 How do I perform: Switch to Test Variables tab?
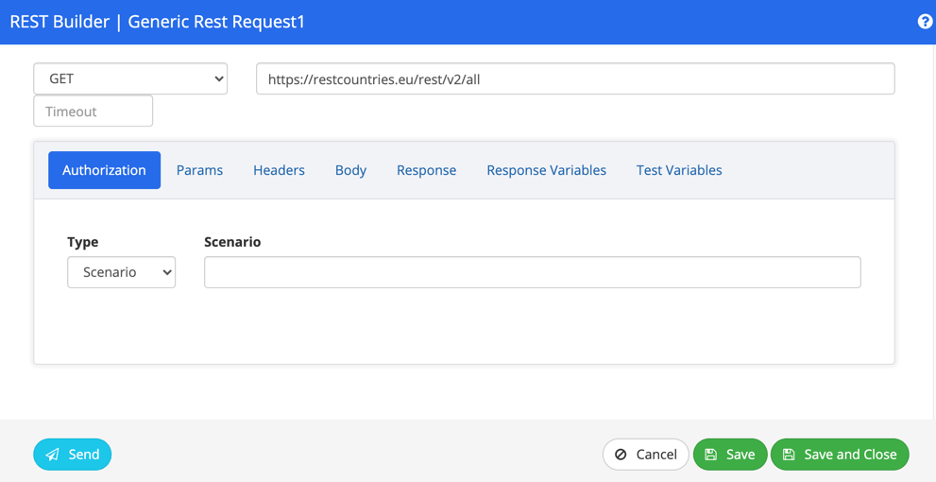point(679,170)
